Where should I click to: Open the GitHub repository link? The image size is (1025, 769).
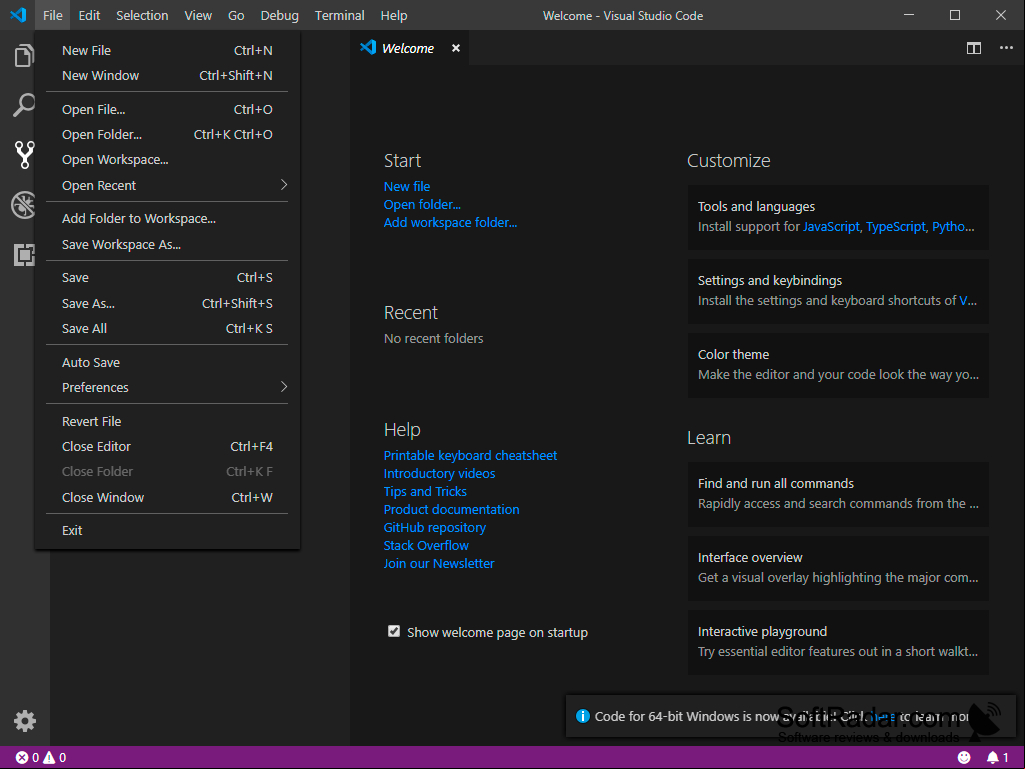coord(434,527)
